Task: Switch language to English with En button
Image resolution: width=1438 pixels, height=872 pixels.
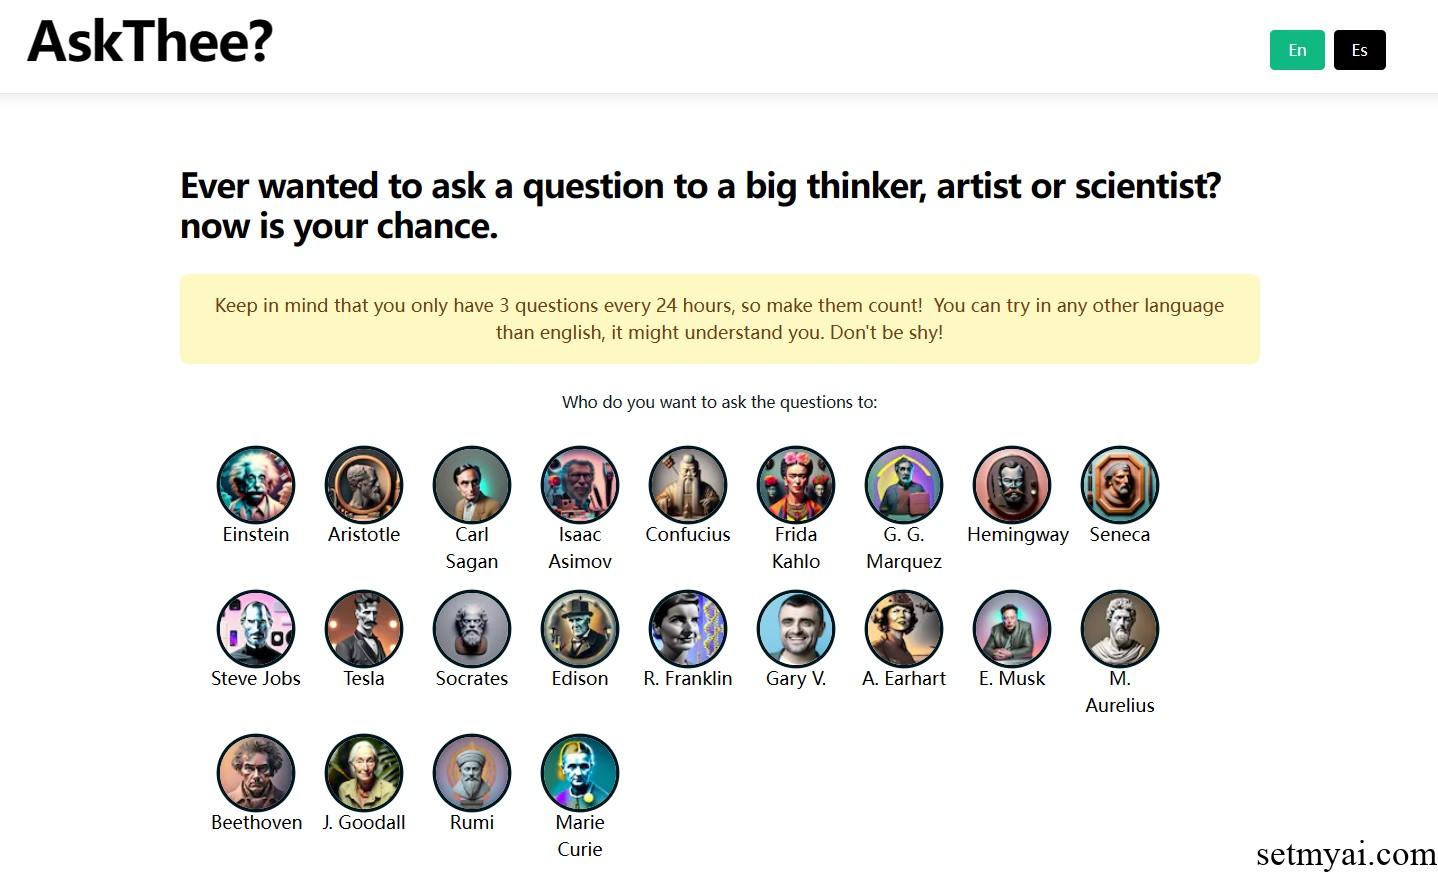Action: click(1297, 50)
